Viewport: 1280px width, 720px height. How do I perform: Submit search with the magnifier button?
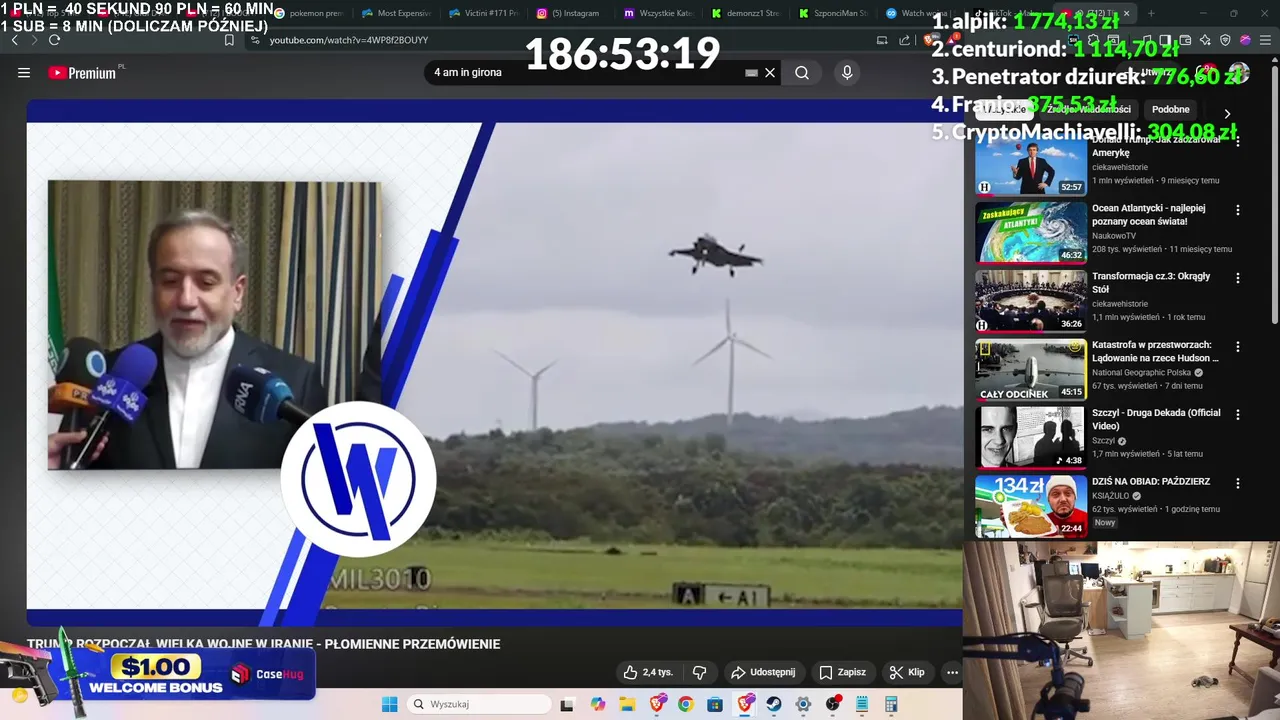pyautogui.click(x=802, y=72)
